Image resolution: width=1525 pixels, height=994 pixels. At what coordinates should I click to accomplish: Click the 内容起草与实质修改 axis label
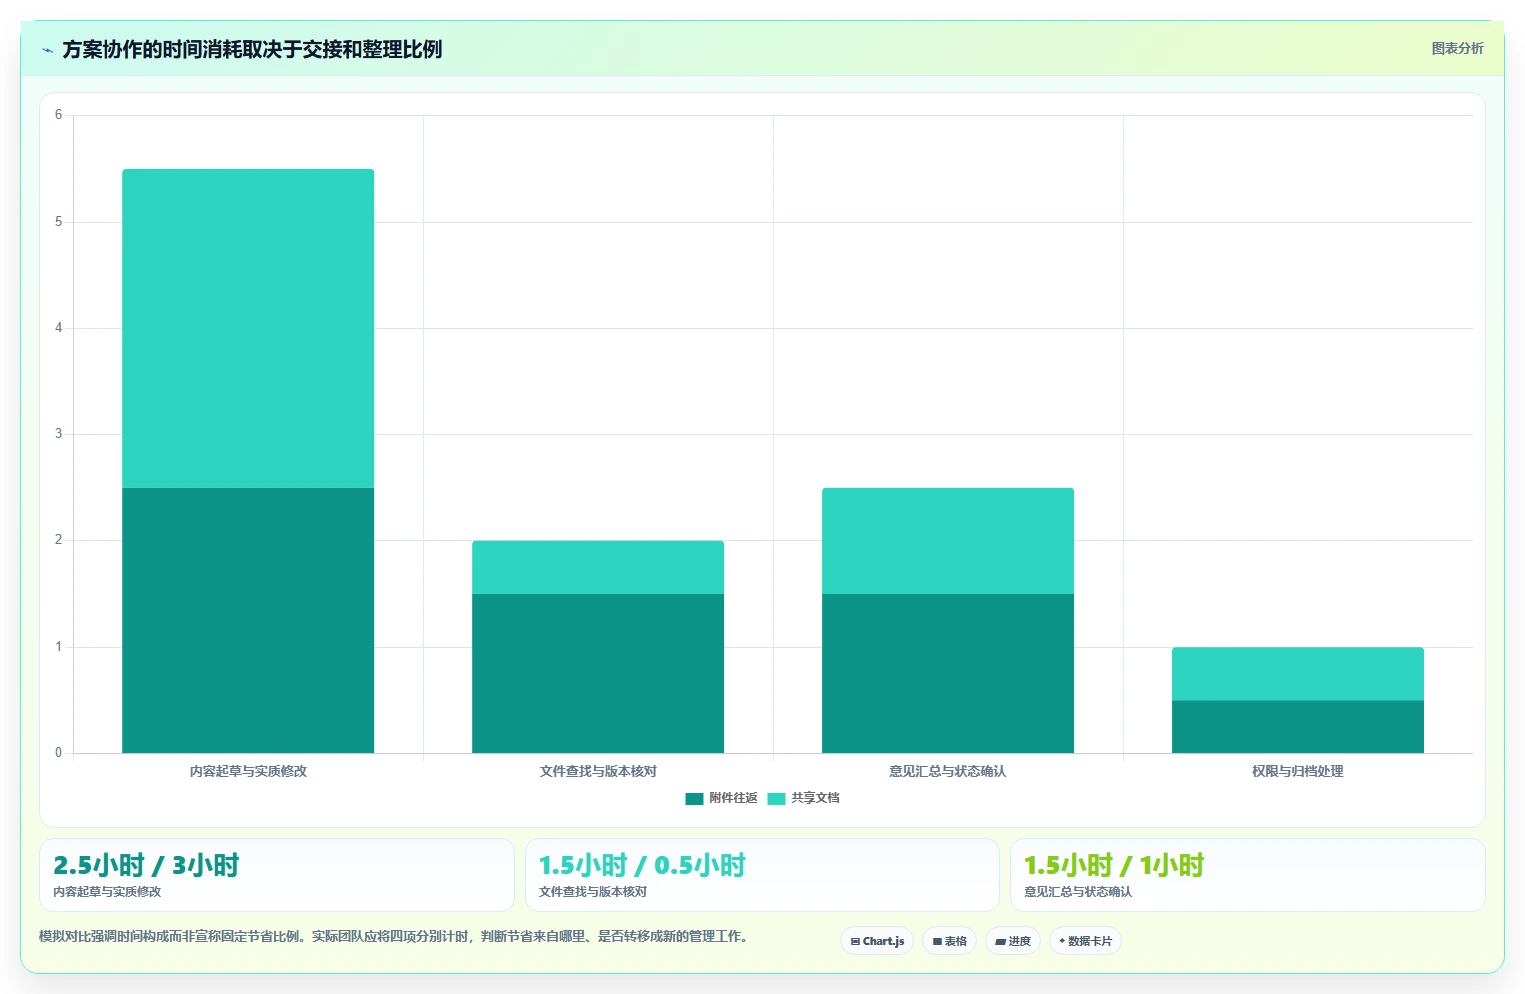pyautogui.click(x=248, y=771)
